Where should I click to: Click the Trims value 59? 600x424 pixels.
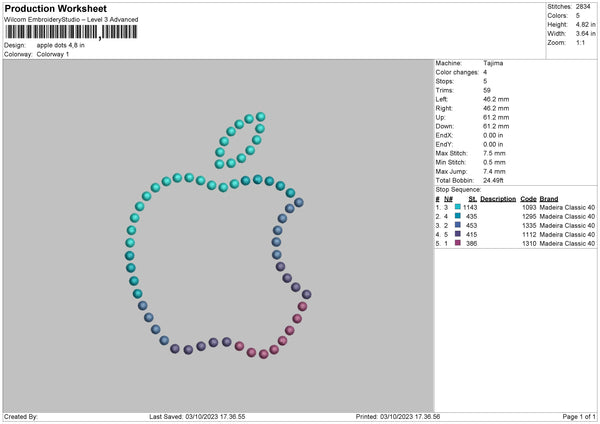tap(487, 90)
